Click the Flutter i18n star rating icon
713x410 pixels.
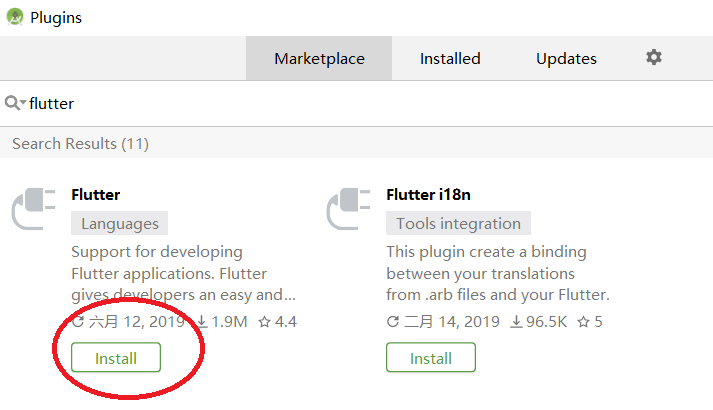583,322
